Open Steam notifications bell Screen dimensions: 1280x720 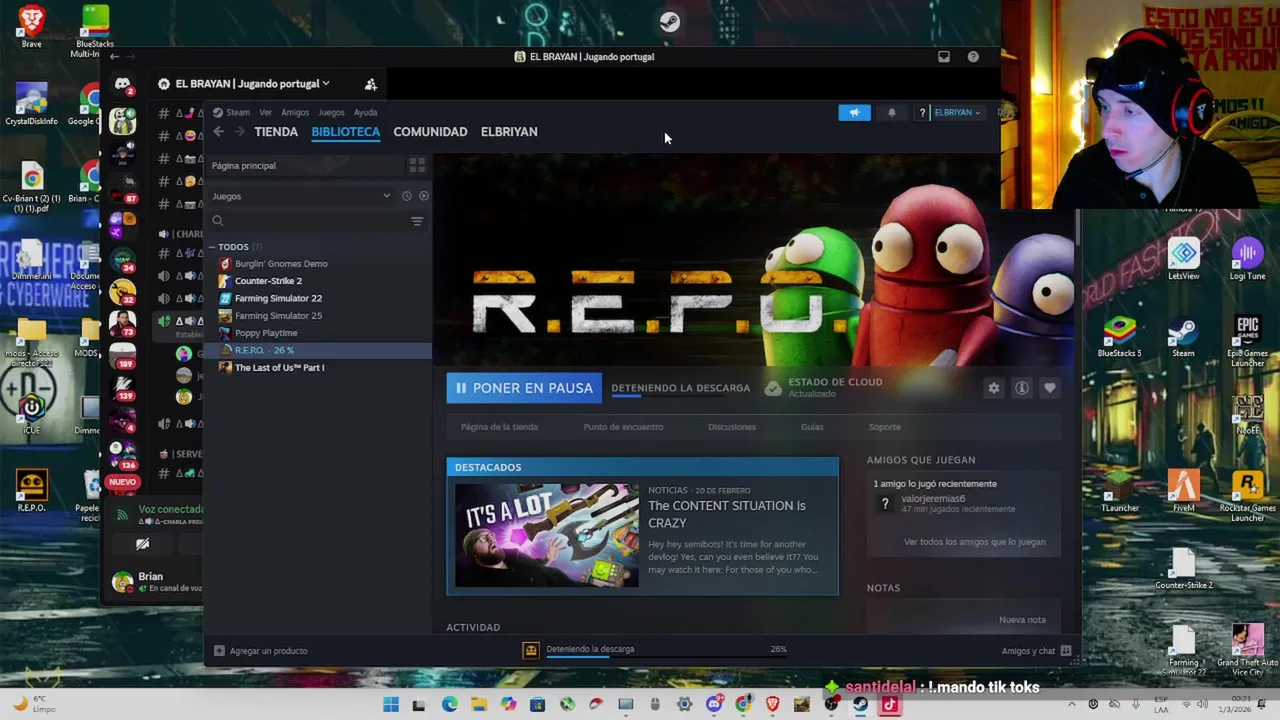tap(891, 113)
